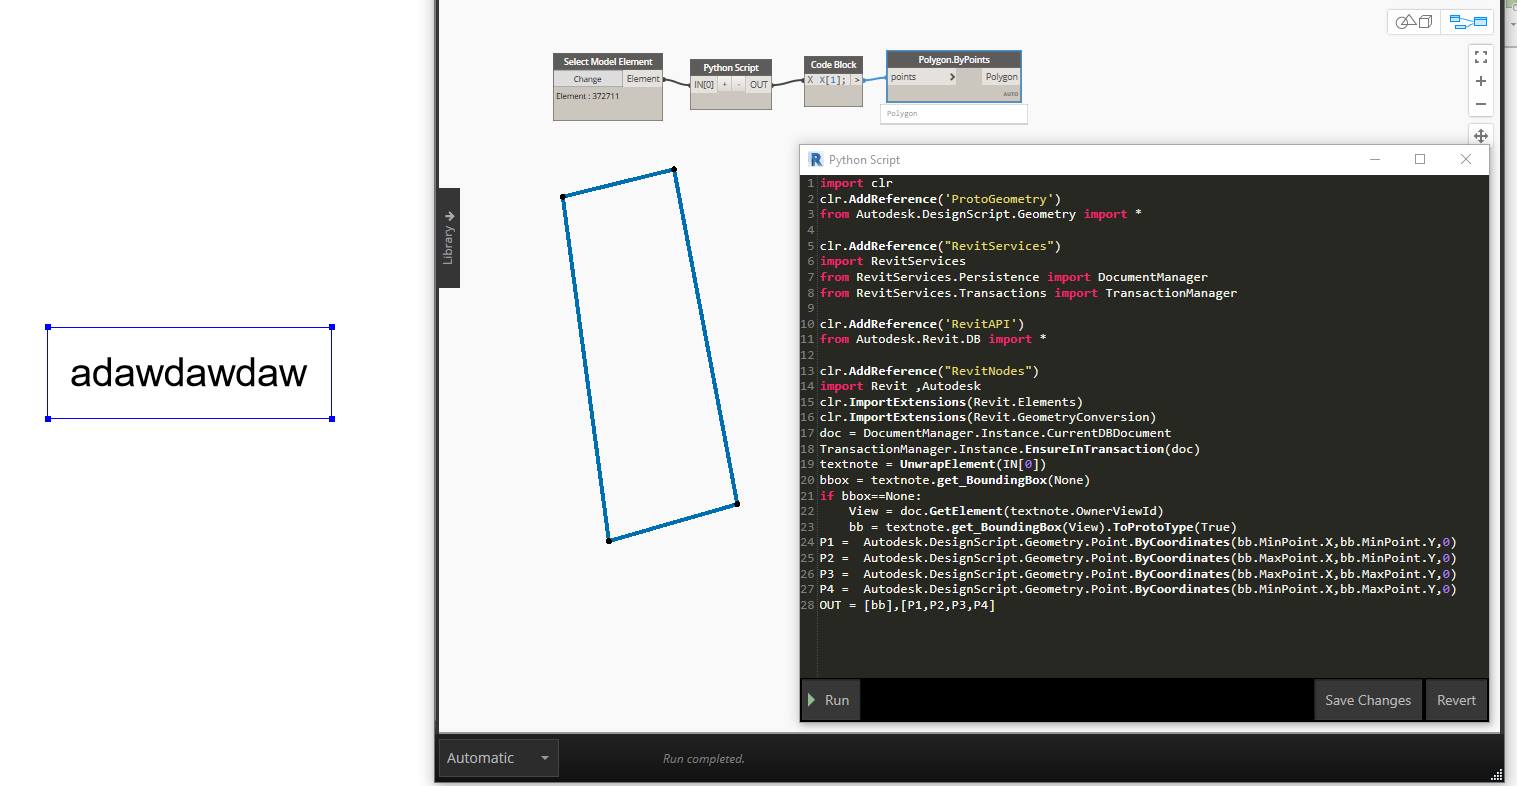
Task: Click the Code Block output port arrow
Action: (856, 80)
